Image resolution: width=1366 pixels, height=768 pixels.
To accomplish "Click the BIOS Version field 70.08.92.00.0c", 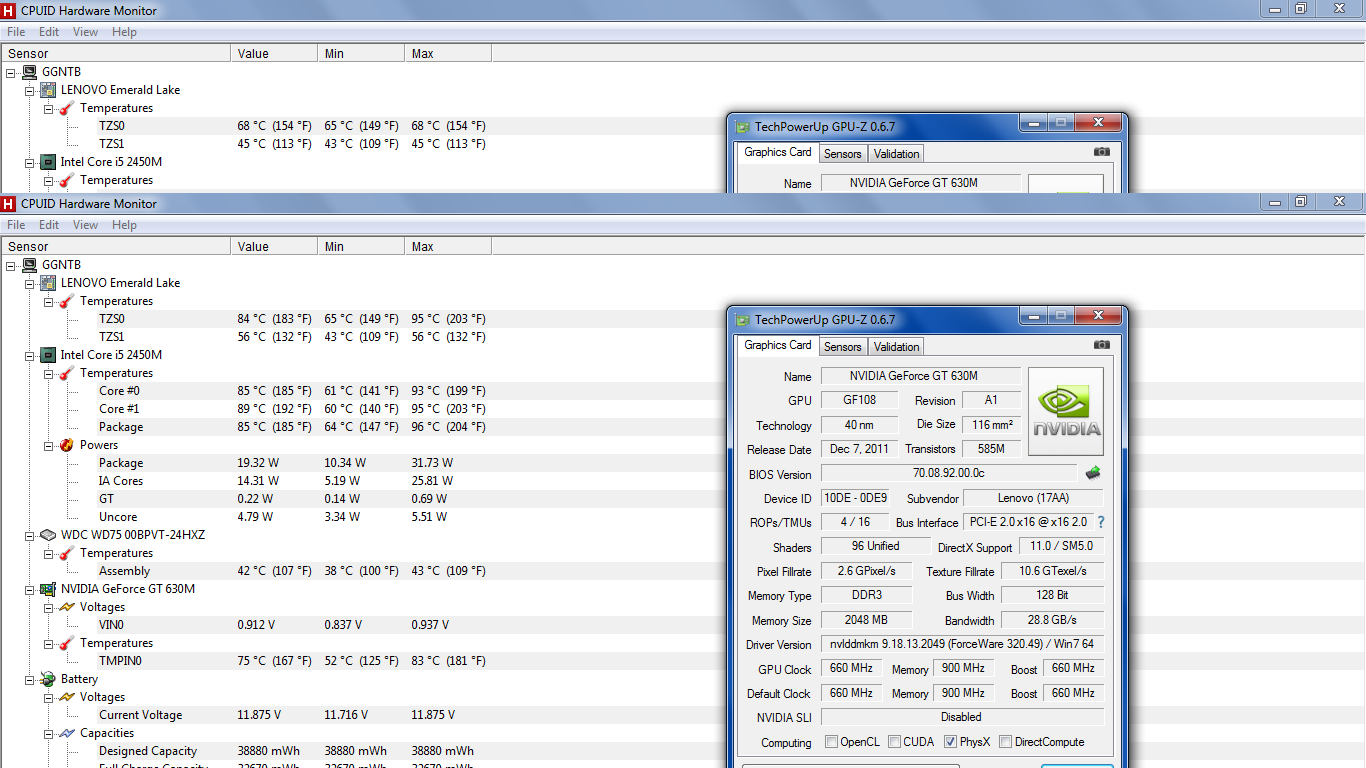I will point(949,473).
